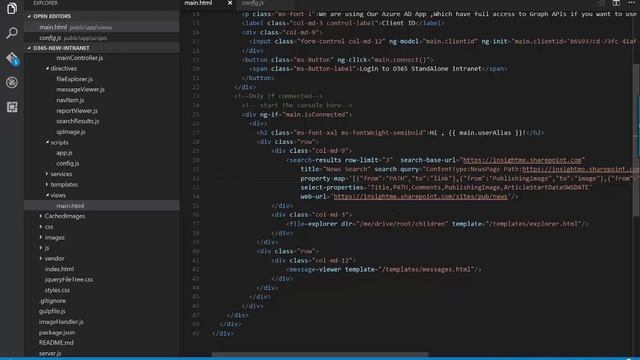Screen dimensions: 640x360
Task: Open imageHandler.js file
Action: [61, 322]
